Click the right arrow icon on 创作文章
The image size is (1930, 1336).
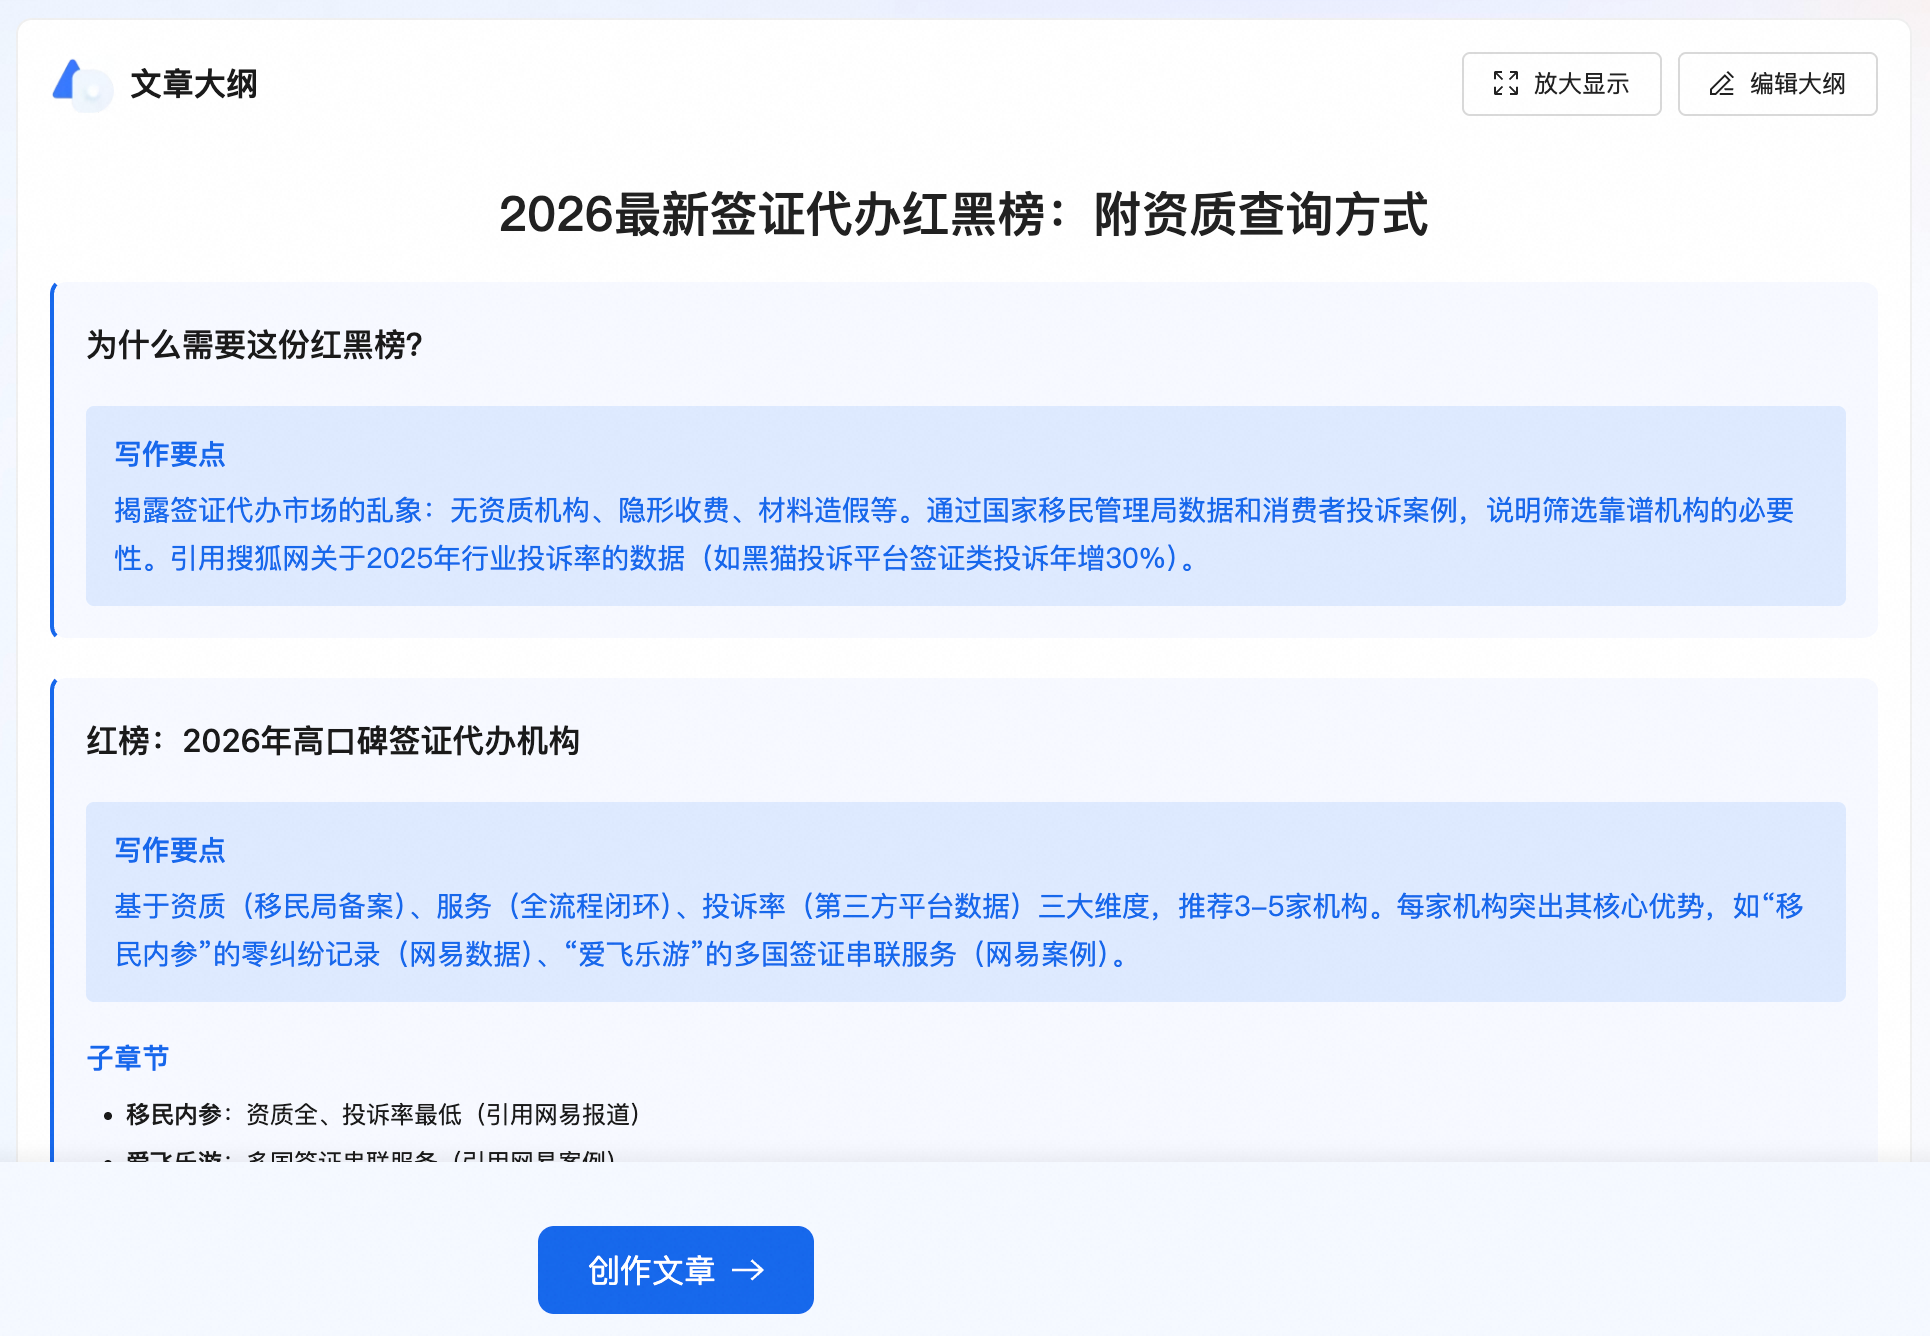point(748,1270)
